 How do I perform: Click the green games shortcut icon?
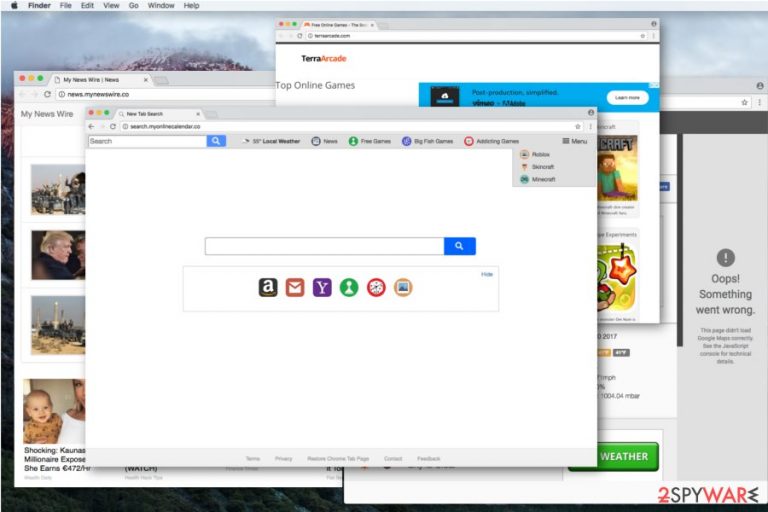[x=349, y=288]
